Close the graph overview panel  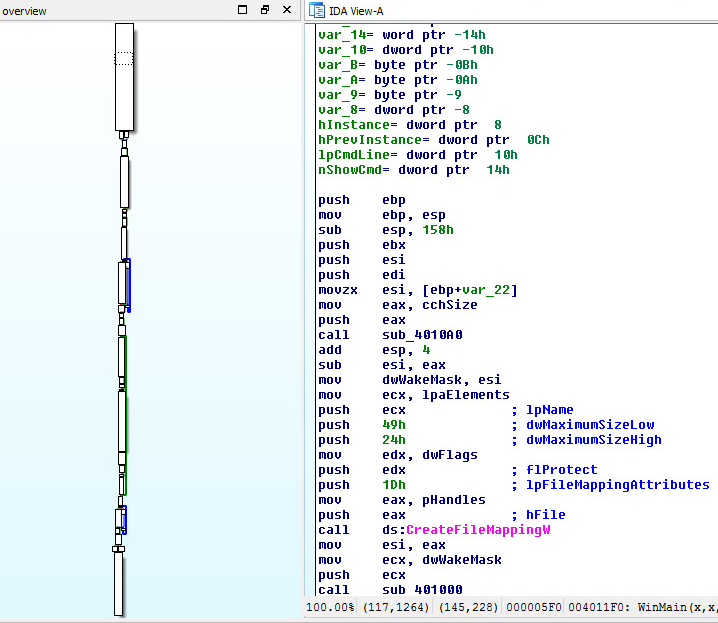point(287,10)
